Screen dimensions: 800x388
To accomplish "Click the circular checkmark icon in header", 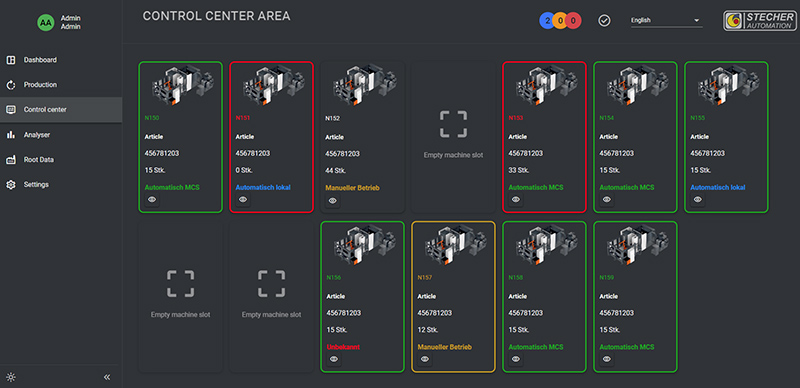I will pos(604,21).
